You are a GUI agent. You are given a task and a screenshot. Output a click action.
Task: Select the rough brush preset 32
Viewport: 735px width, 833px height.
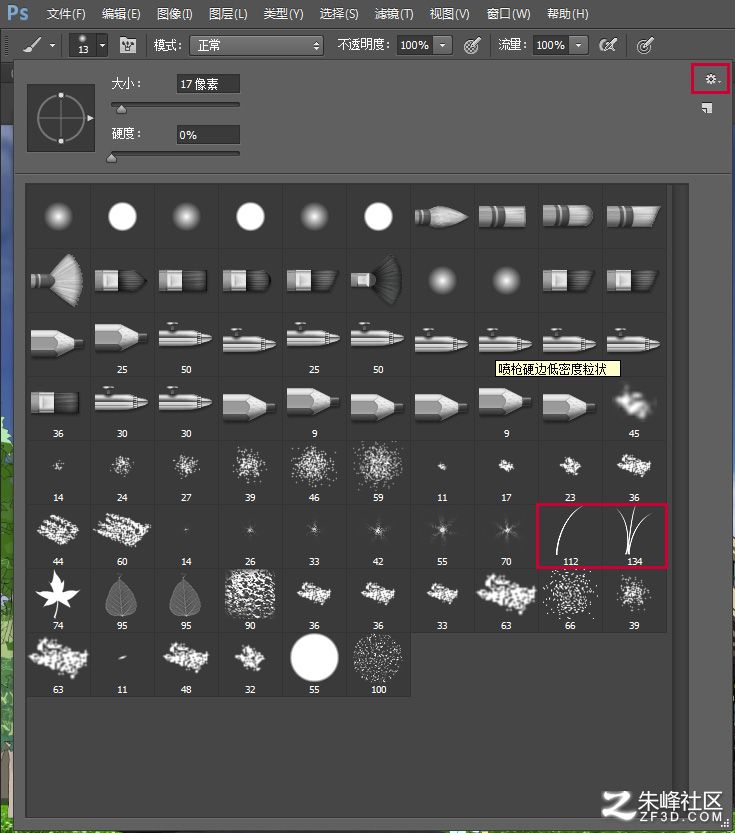pos(250,665)
